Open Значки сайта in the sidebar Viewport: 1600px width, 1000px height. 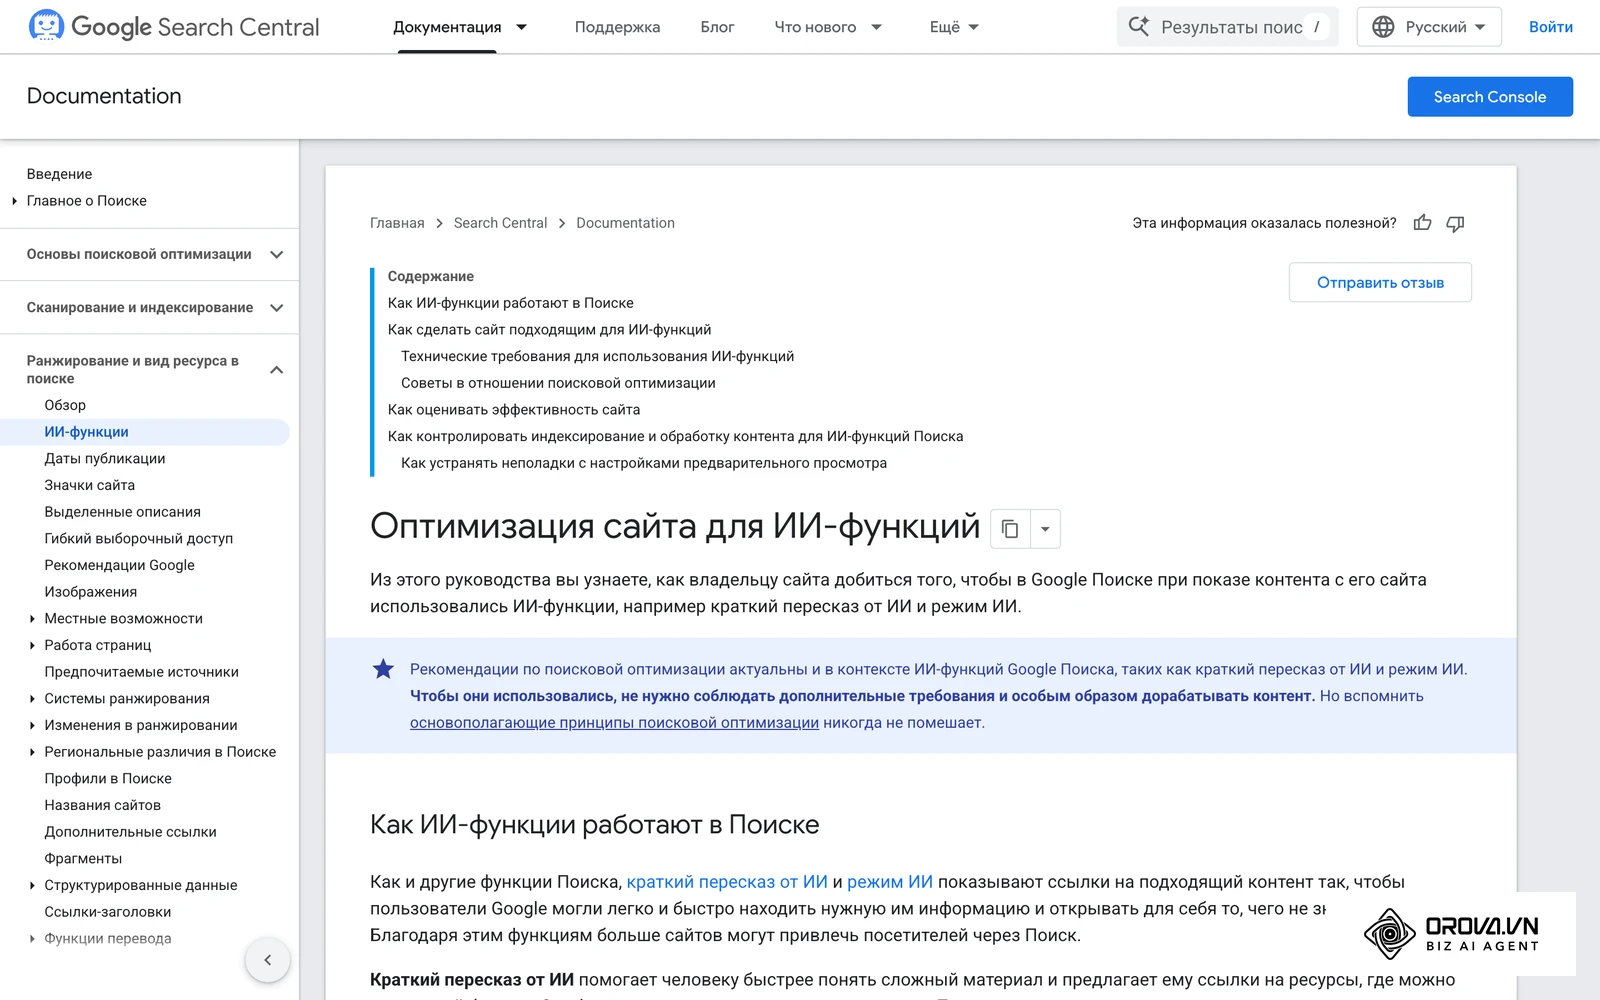[x=89, y=485]
